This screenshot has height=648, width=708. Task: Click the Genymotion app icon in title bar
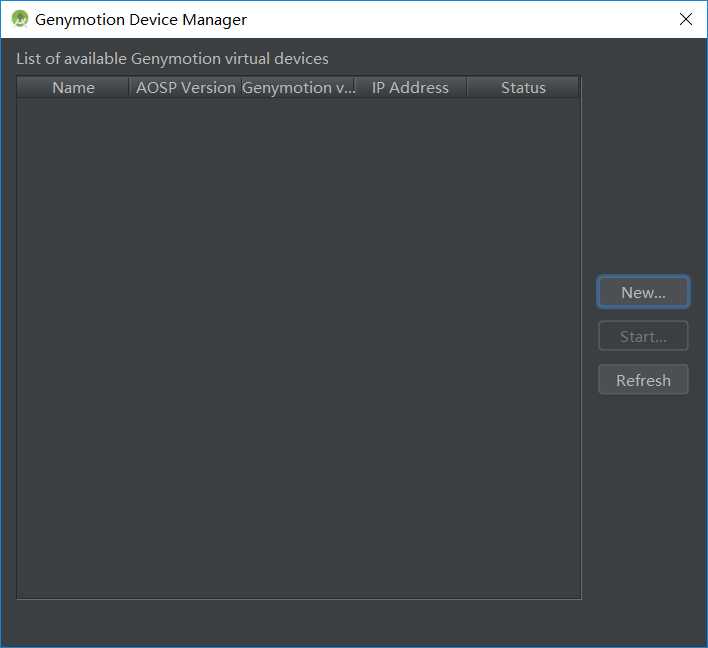[x=20, y=19]
